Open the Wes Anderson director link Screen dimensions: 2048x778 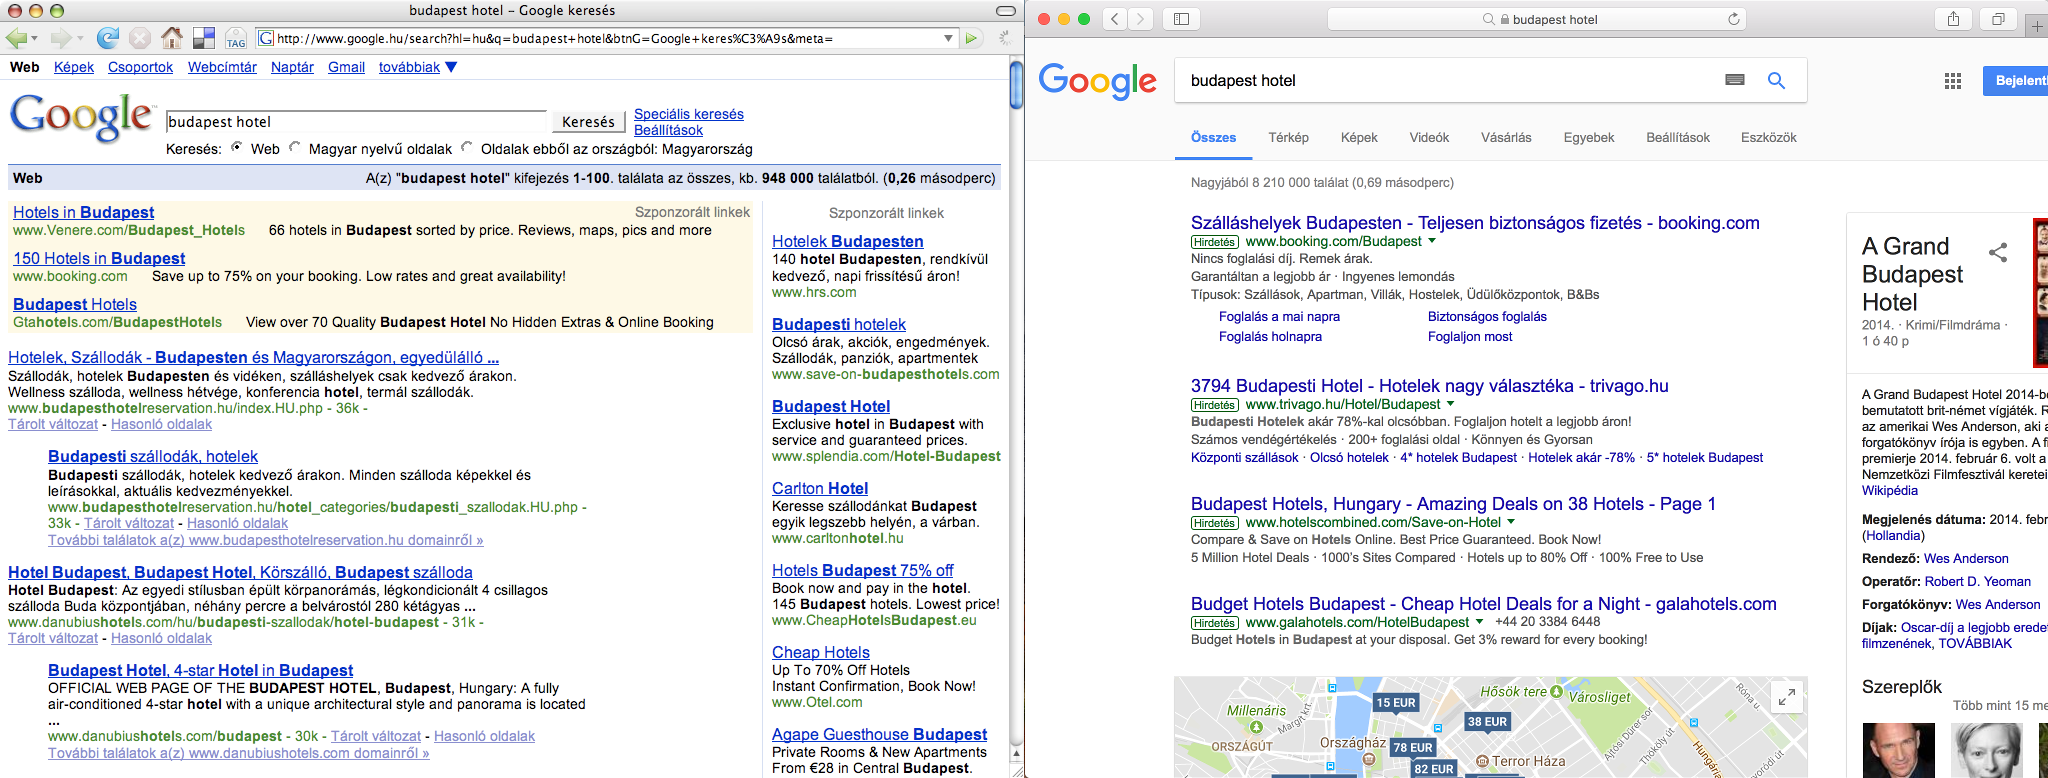click(x=1966, y=559)
